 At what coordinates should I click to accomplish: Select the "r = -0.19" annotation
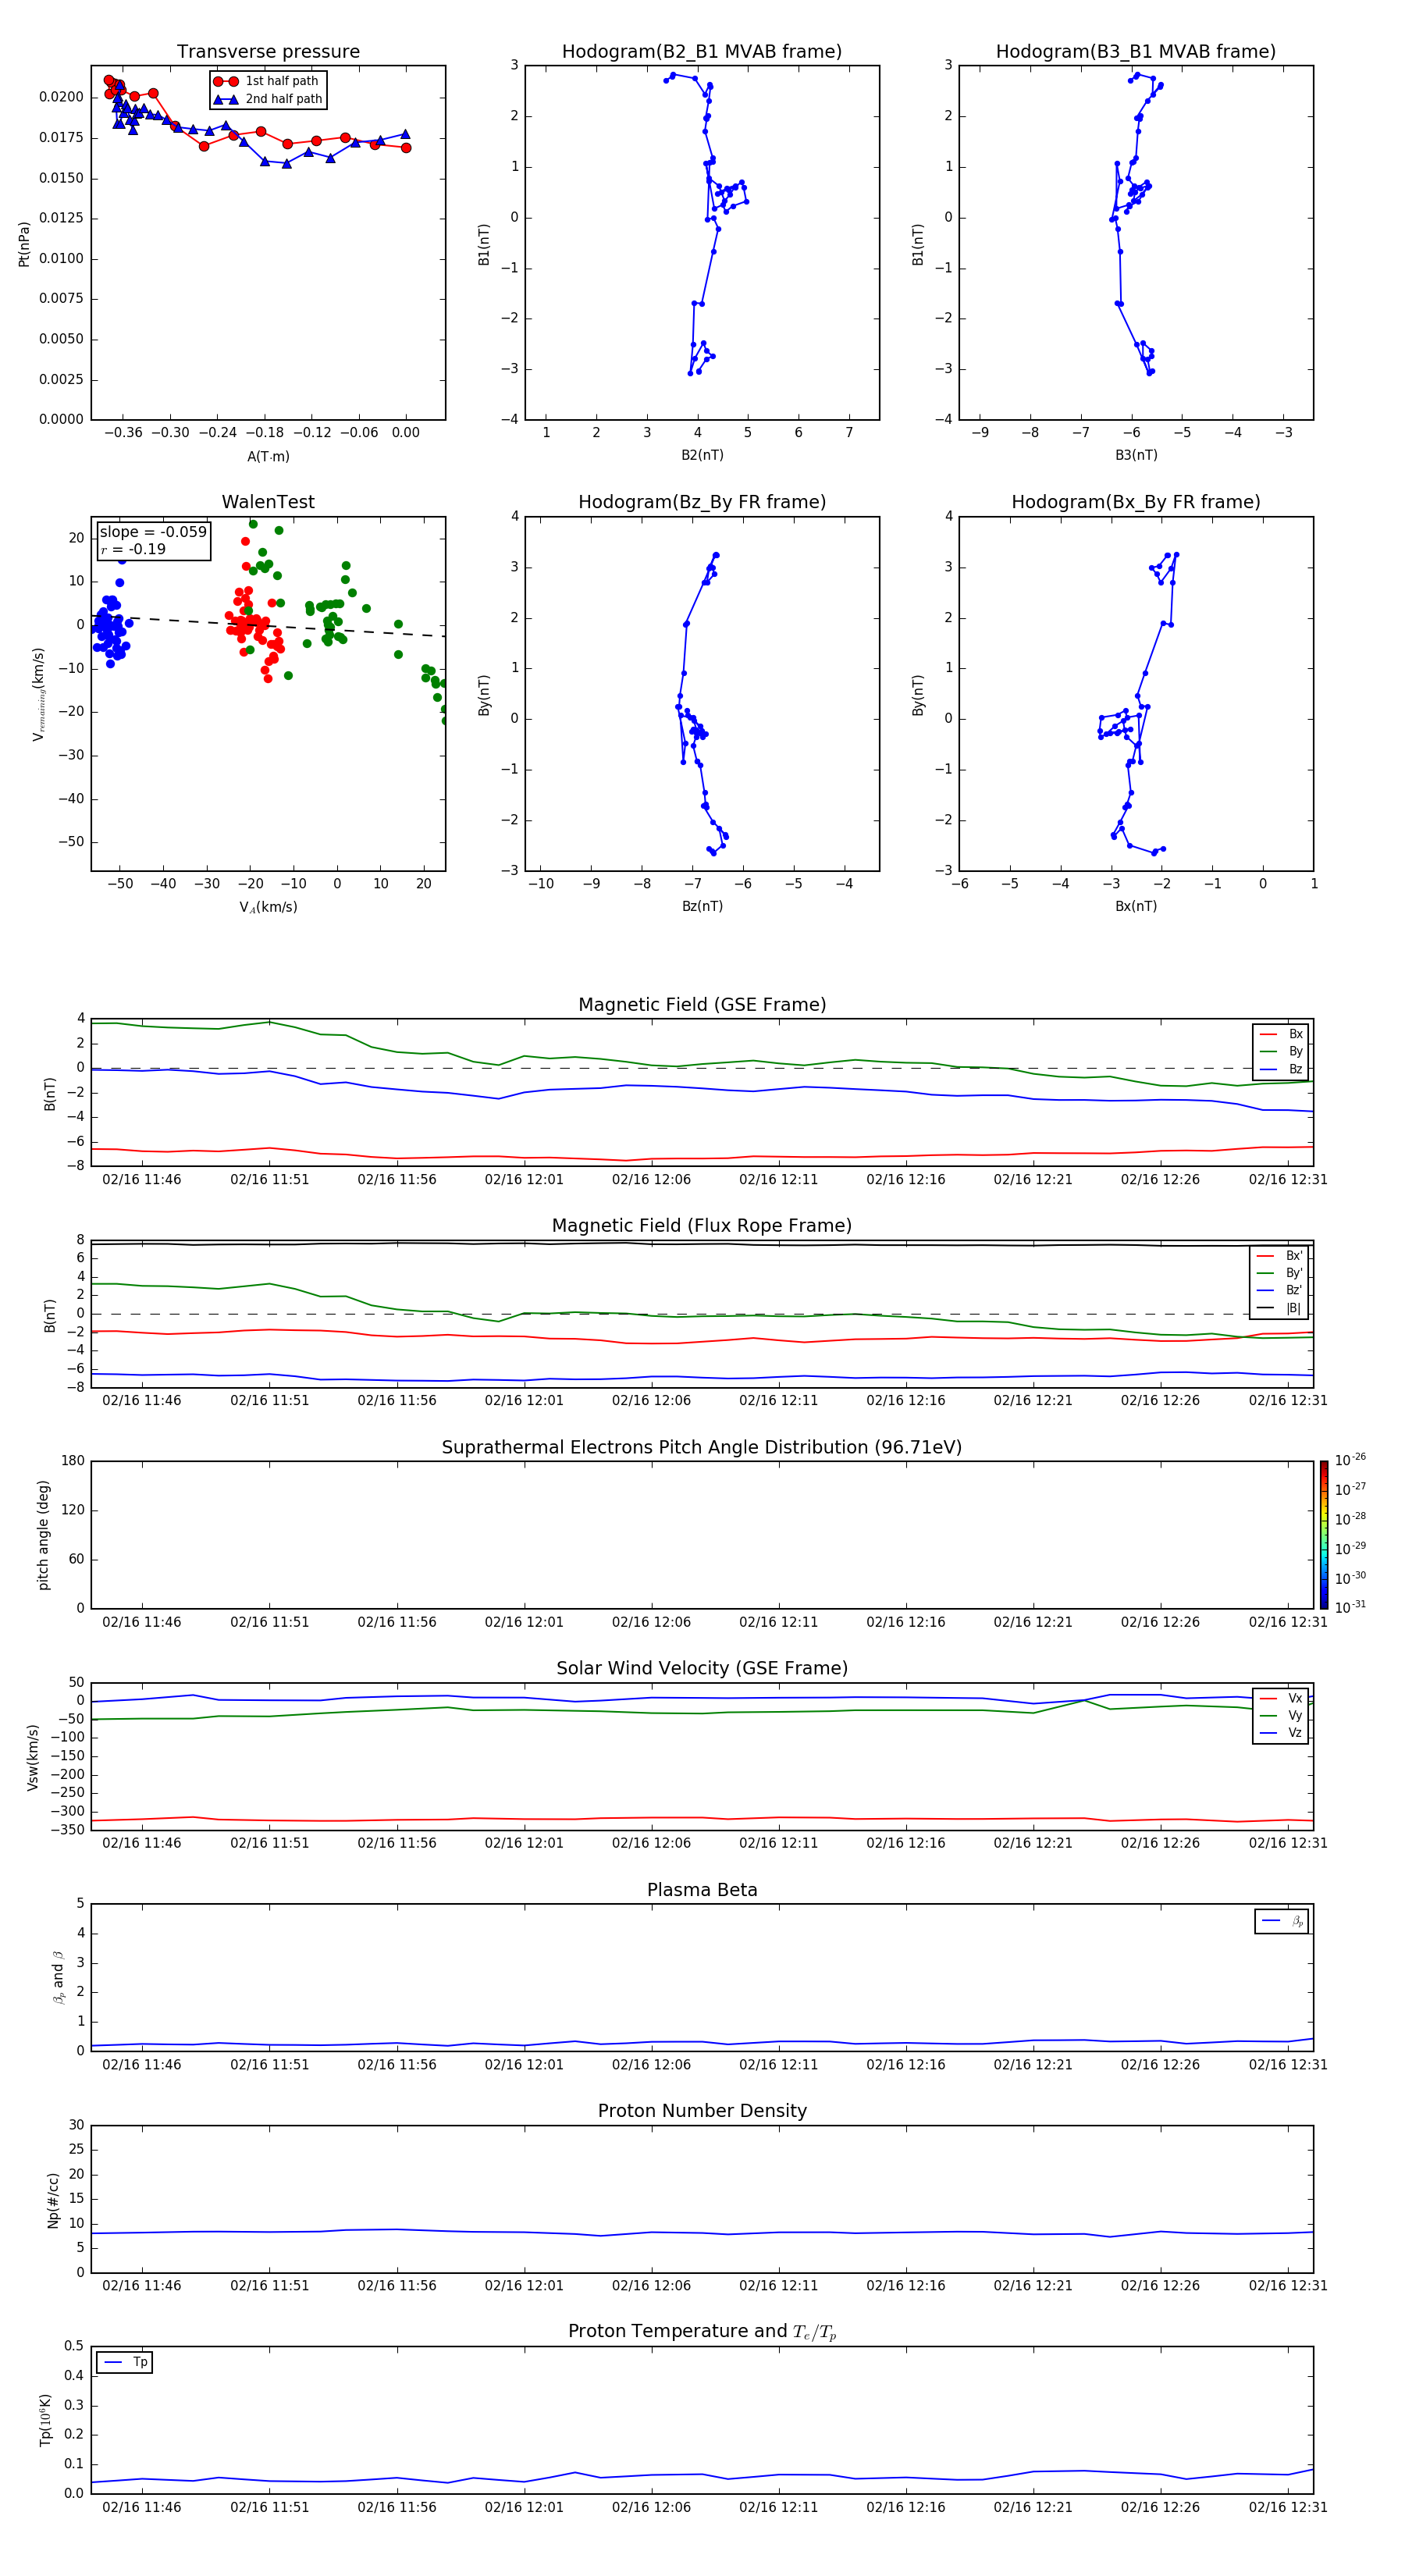pyautogui.click(x=133, y=549)
